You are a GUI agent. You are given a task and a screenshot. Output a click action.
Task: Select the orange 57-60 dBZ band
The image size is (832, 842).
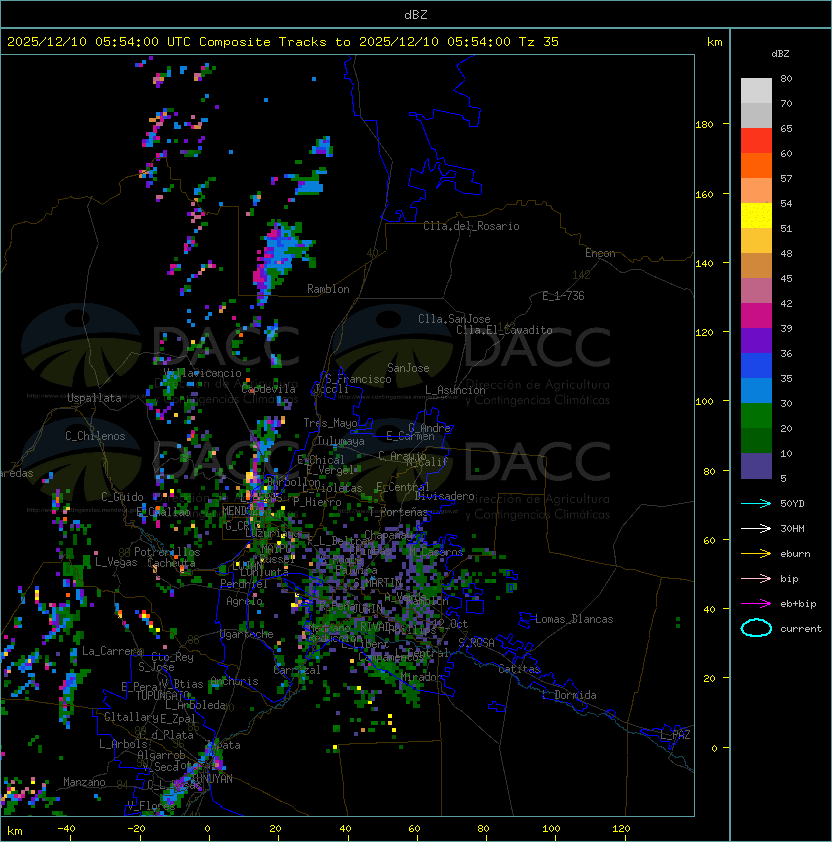tap(756, 166)
